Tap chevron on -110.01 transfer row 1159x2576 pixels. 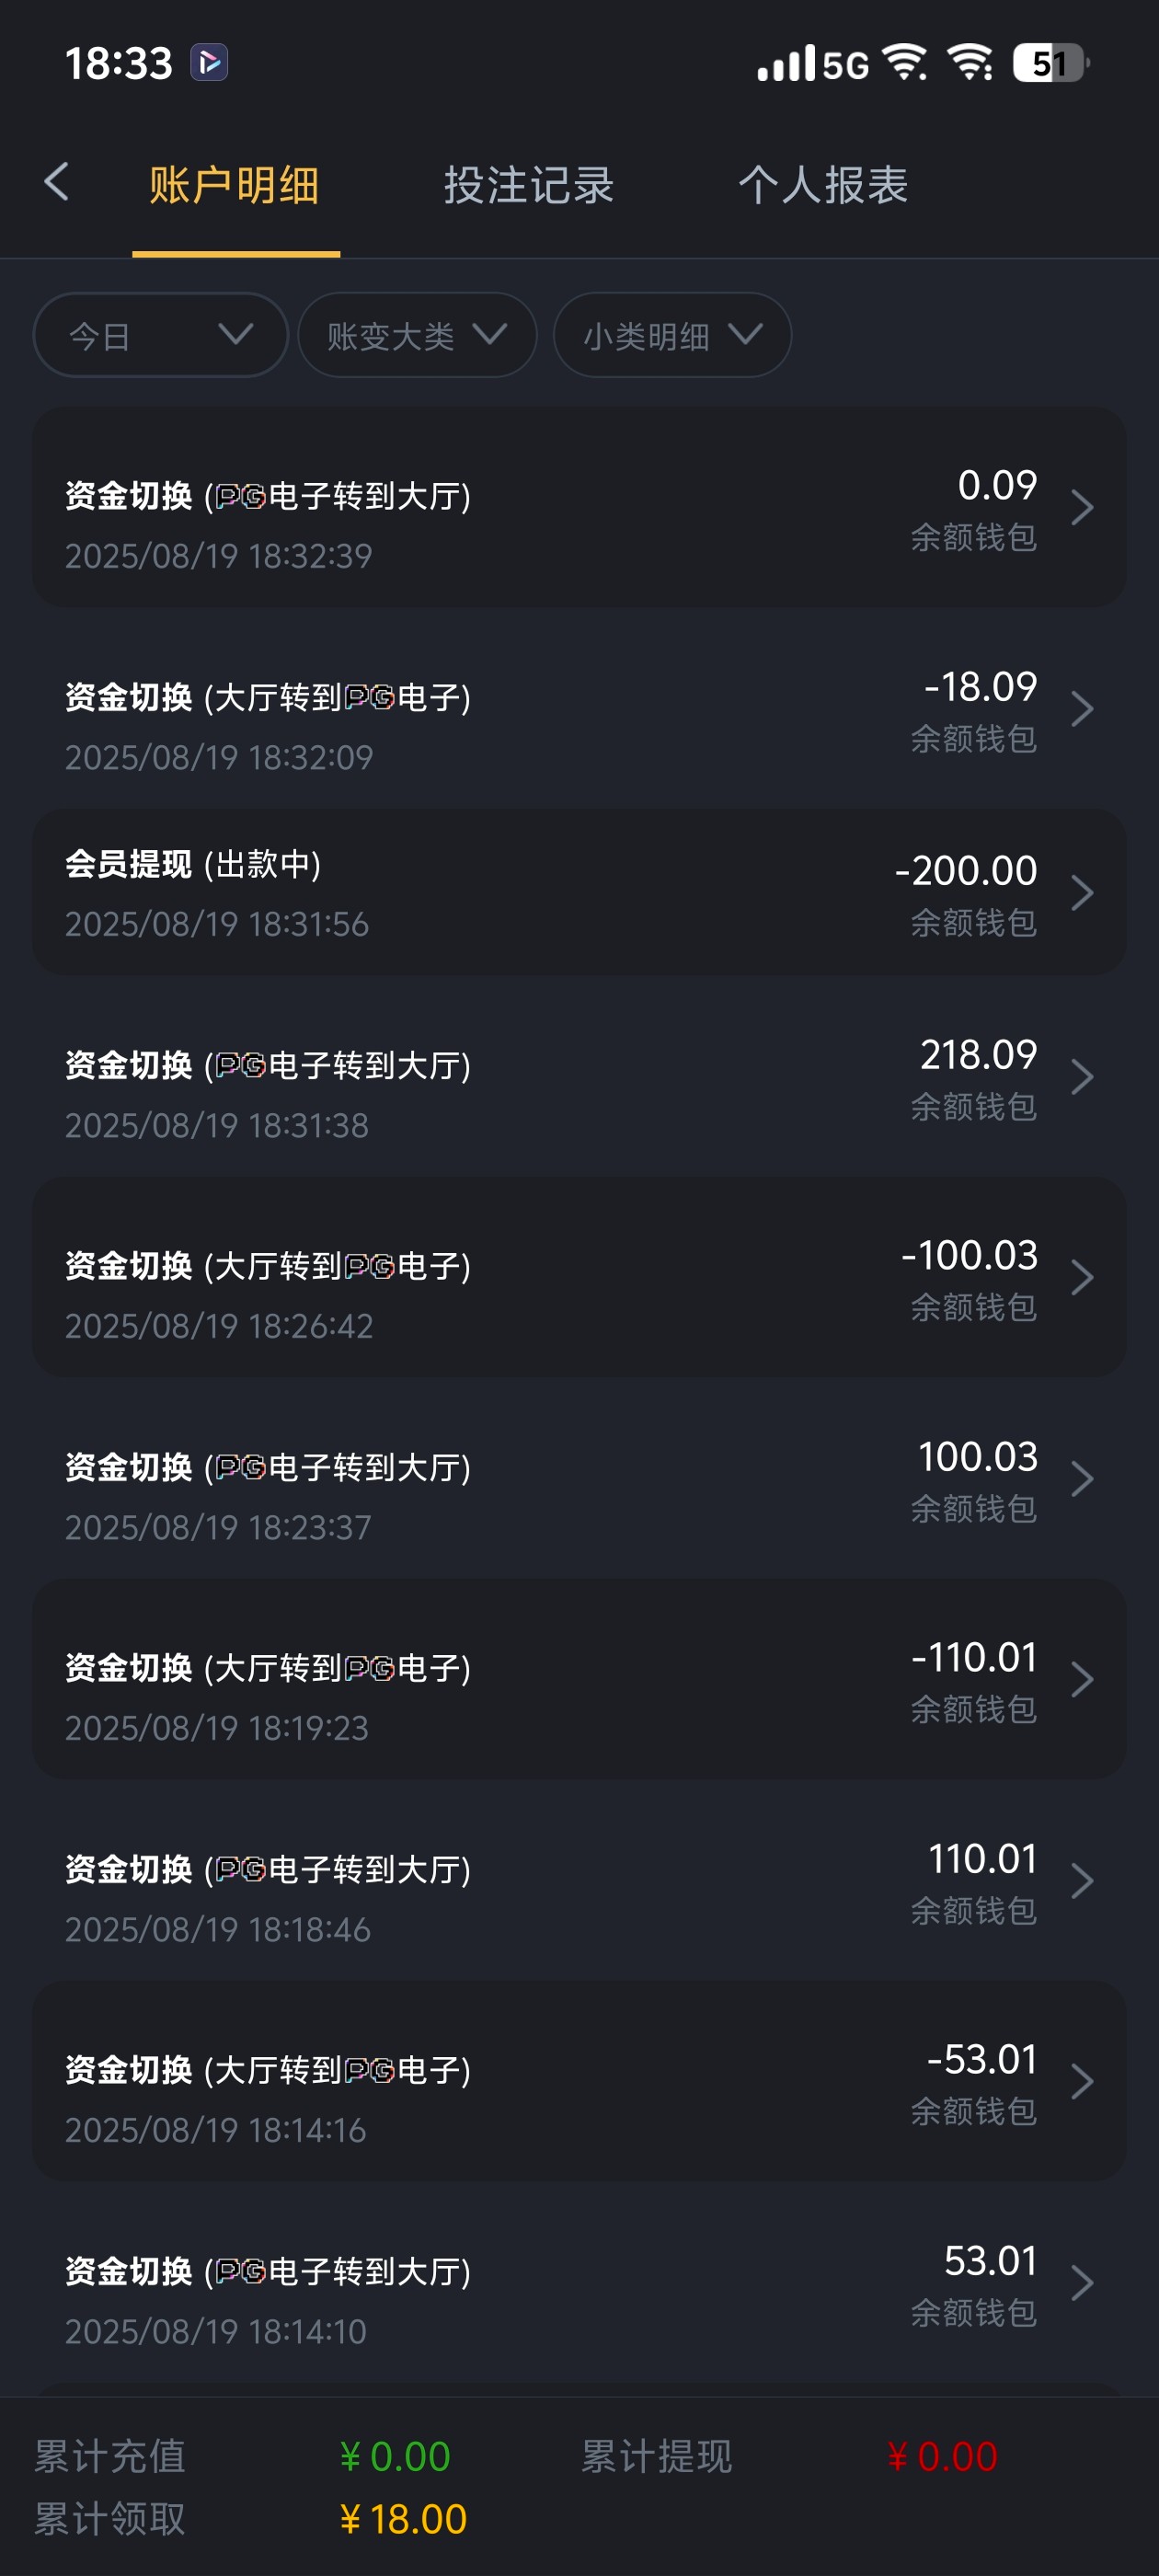pos(1081,1680)
